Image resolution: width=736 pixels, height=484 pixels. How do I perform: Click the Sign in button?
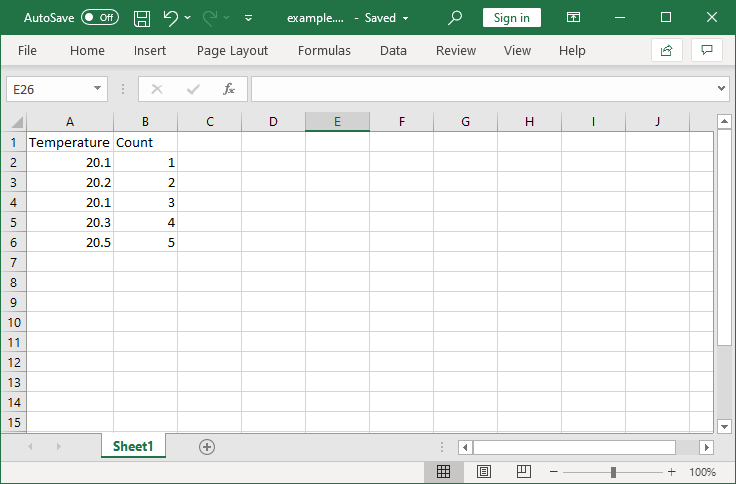pyautogui.click(x=511, y=18)
